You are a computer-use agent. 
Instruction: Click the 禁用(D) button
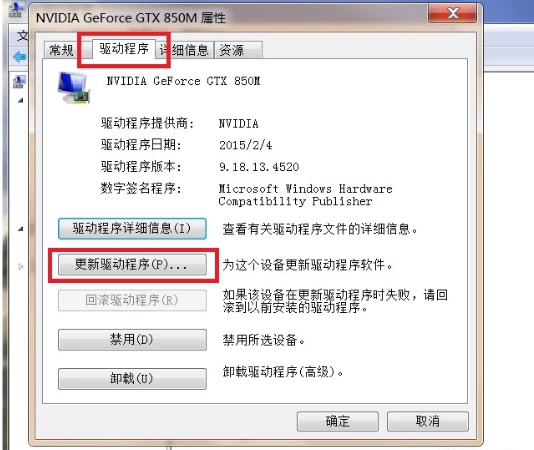click(x=132, y=340)
